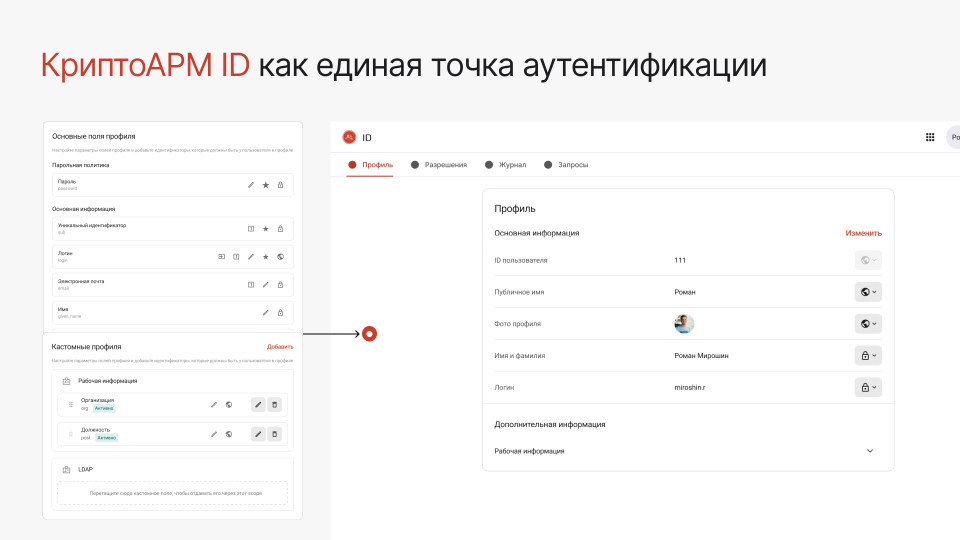Click the red ID logo icon
Image resolution: width=960 pixels, height=540 pixels.
(349, 137)
